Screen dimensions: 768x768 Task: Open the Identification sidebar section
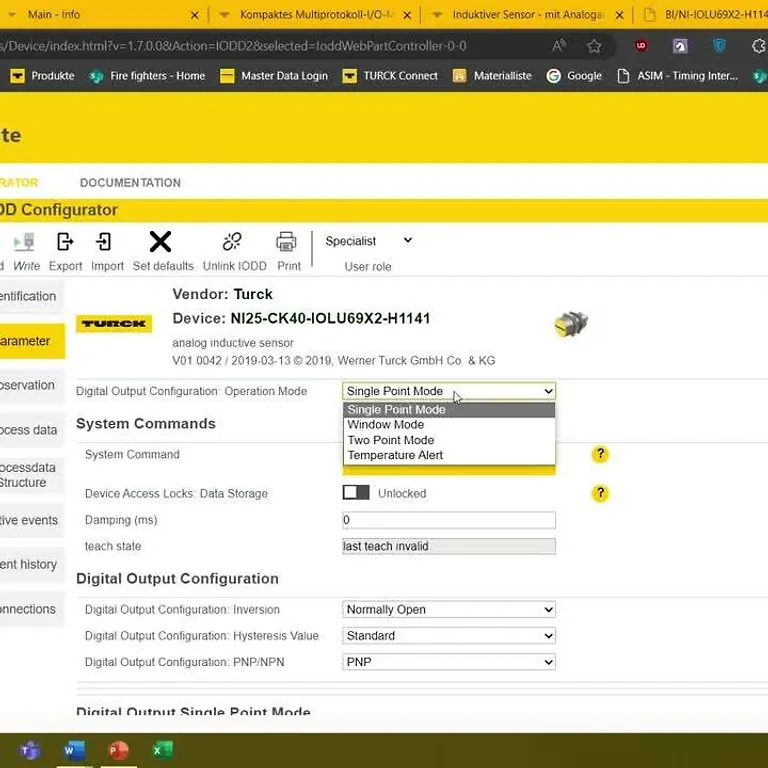coord(32,296)
